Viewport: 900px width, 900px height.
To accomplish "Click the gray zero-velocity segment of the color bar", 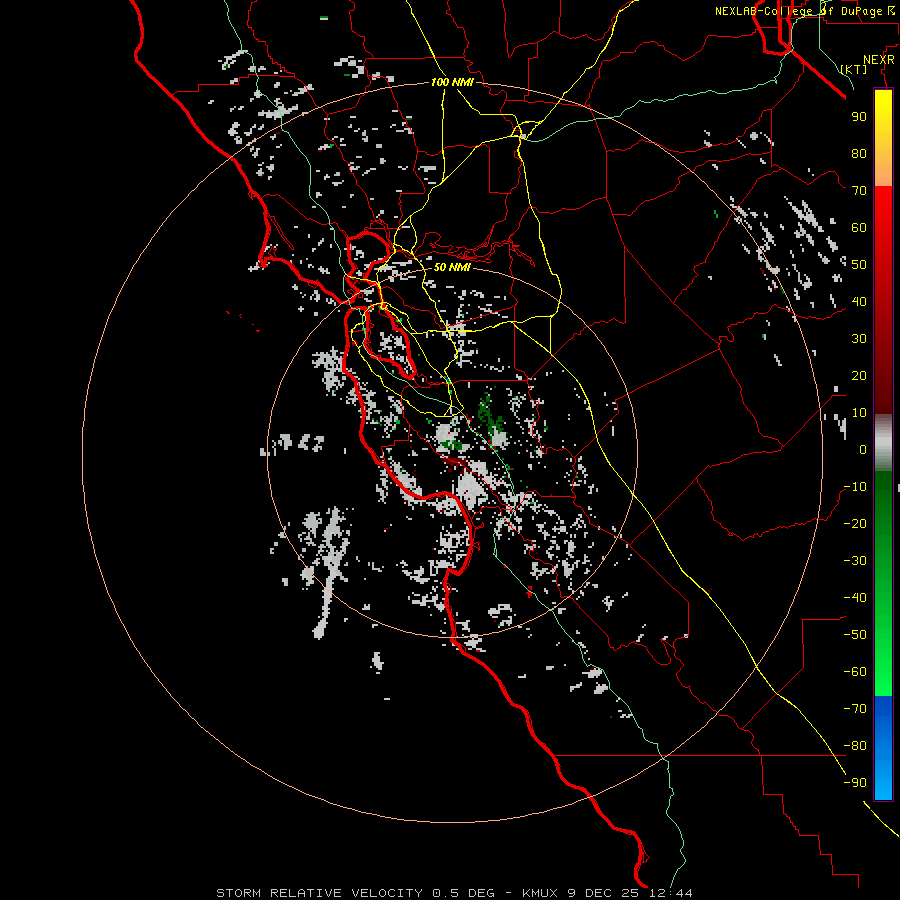I will 883,443.
